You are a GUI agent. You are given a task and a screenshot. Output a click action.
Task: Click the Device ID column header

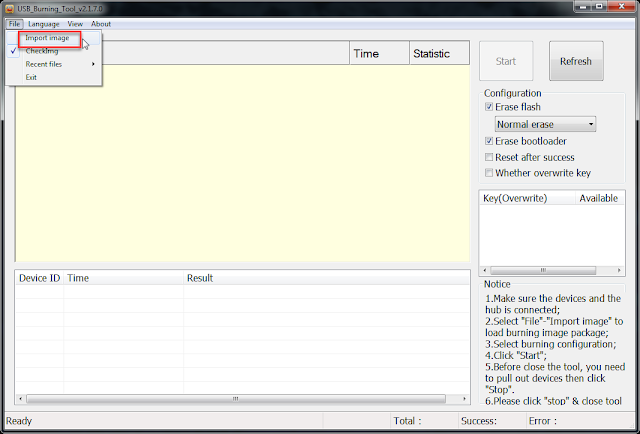point(39,278)
